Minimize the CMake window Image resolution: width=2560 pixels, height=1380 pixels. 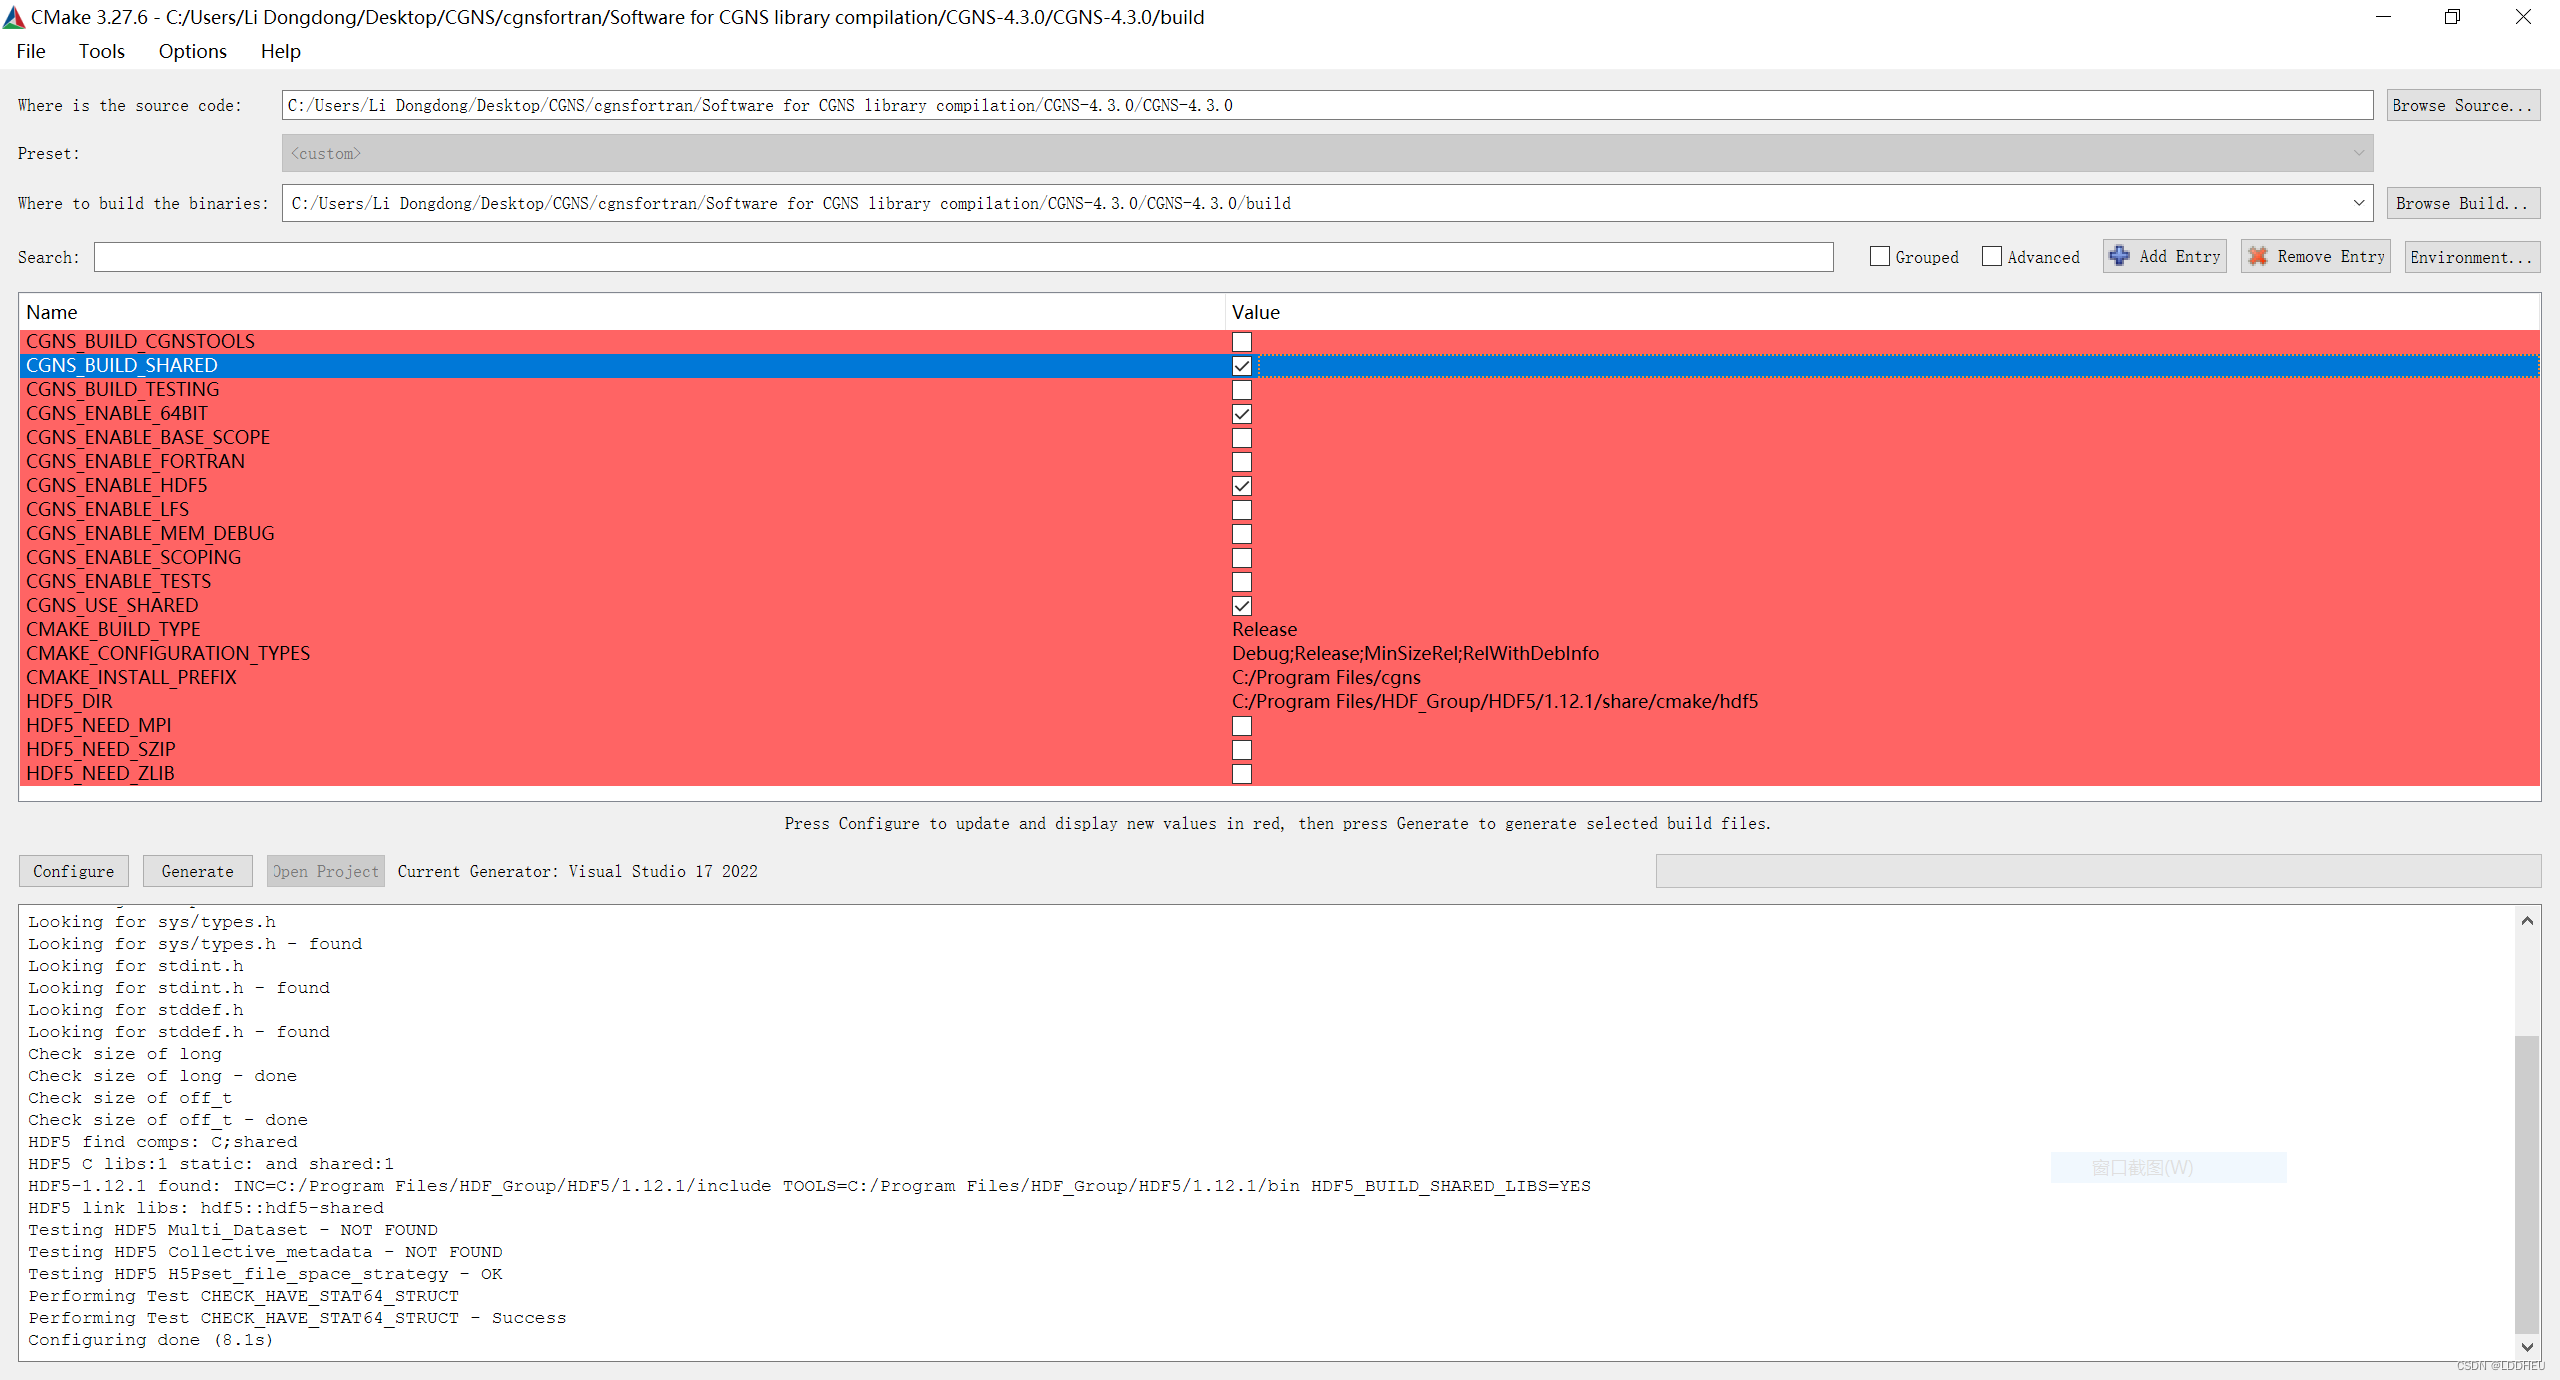coord(2383,17)
